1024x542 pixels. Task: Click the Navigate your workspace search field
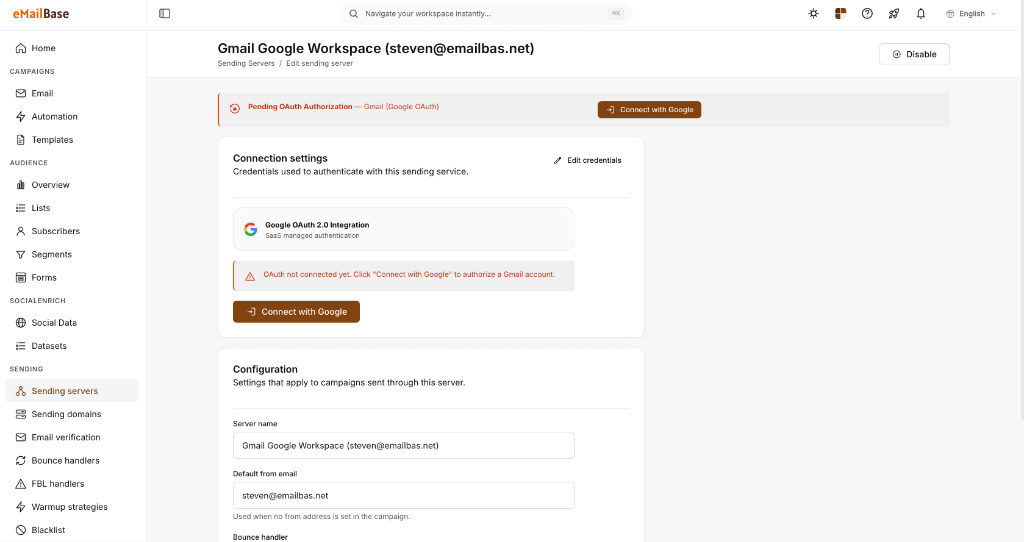coord(487,14)
